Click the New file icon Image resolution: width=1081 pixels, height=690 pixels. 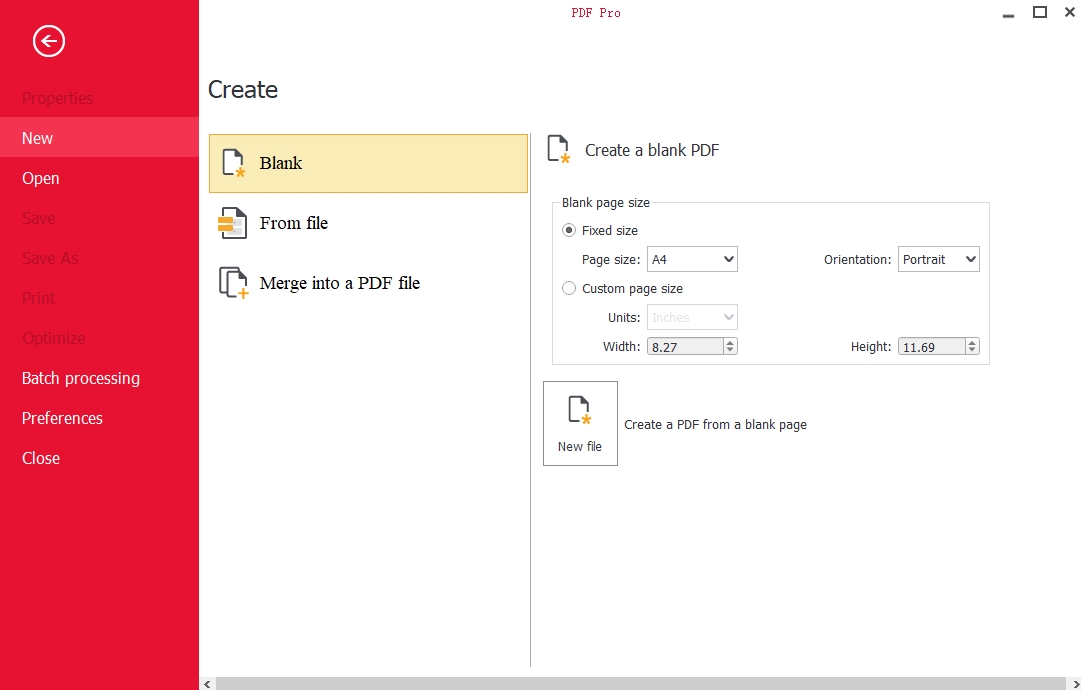(x=580, y=409)
